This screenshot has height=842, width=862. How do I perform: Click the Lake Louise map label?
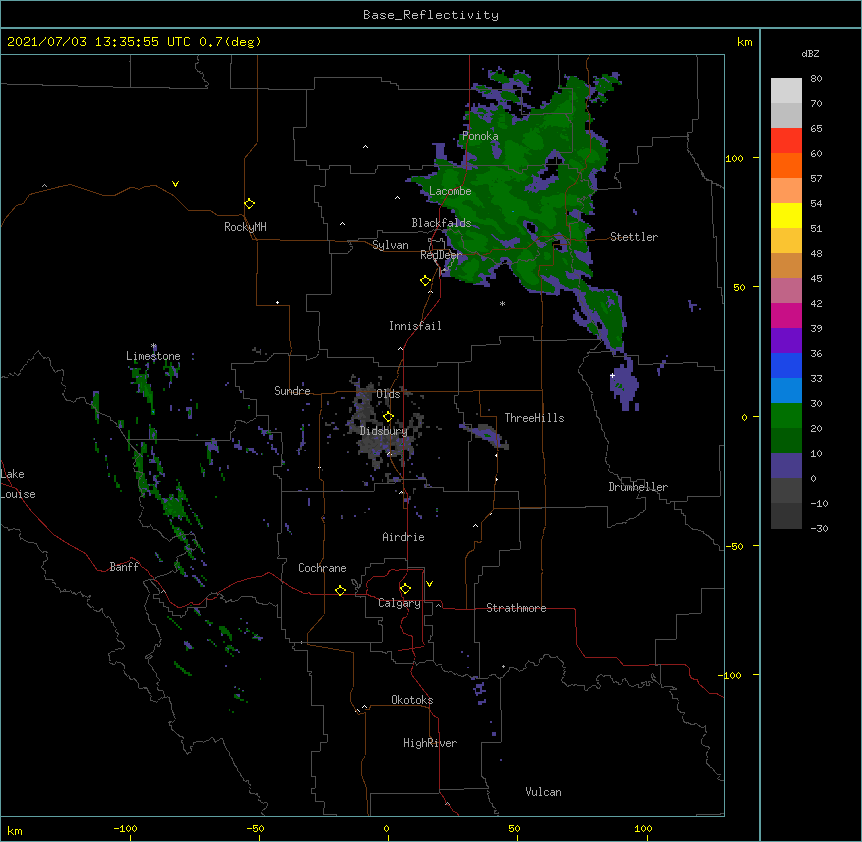(x=18, y=484)
